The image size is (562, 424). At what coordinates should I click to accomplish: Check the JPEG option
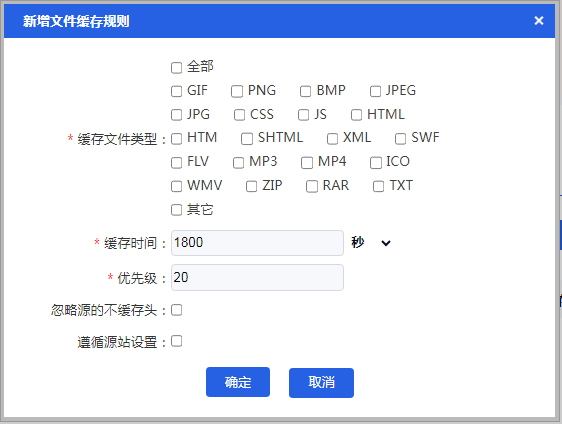pyautogui.click(x=375, y=91)
